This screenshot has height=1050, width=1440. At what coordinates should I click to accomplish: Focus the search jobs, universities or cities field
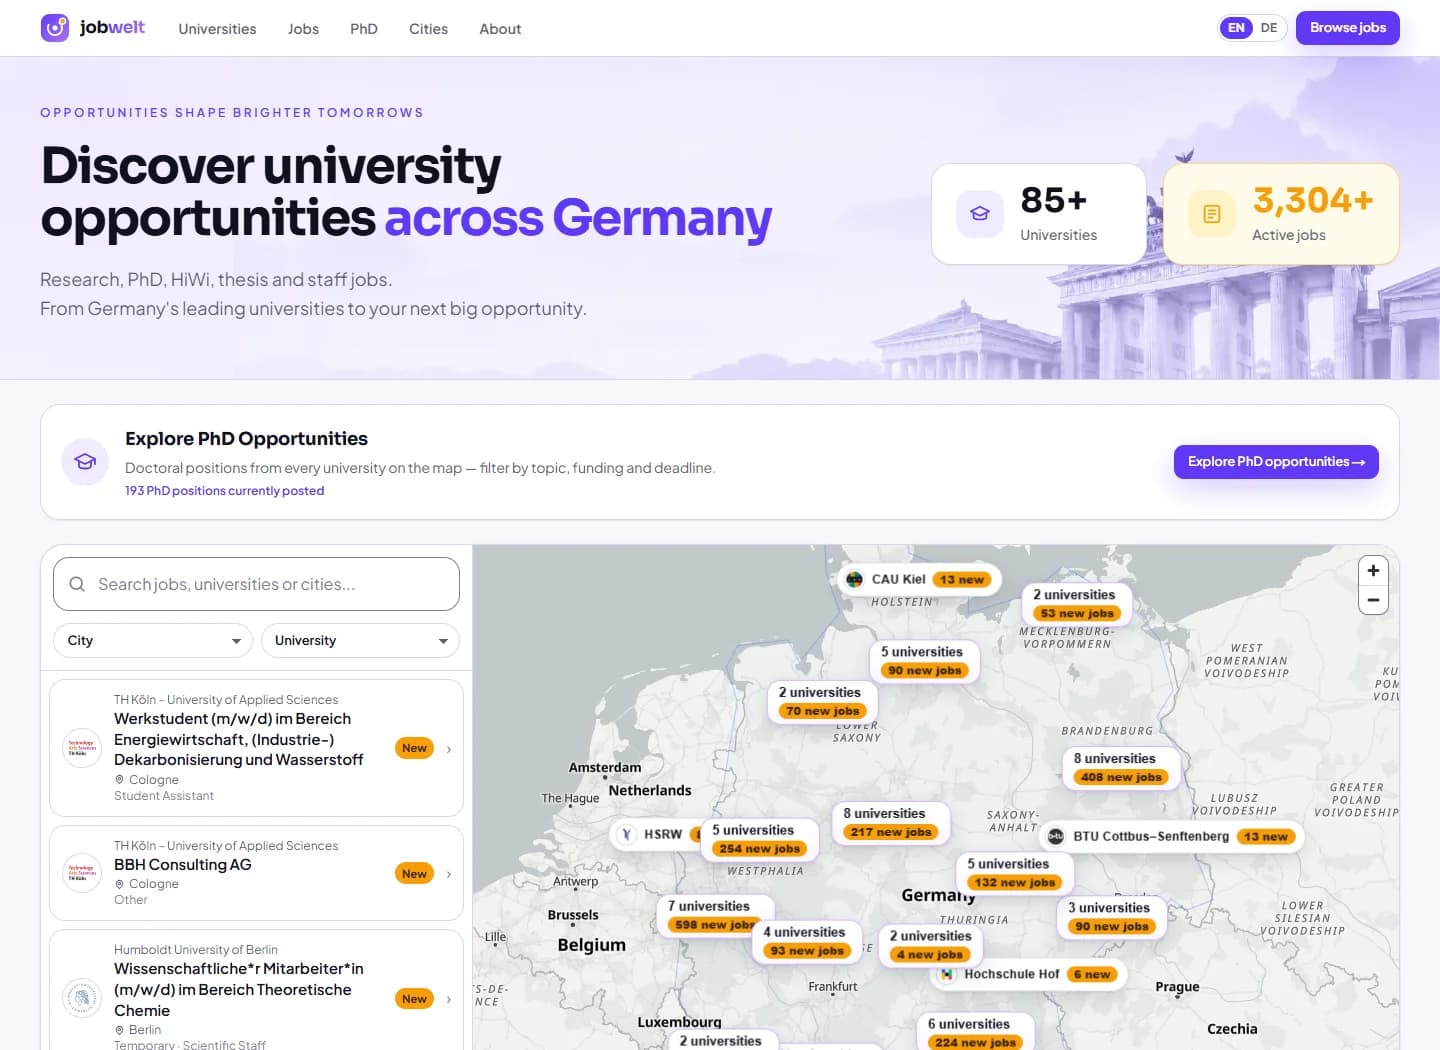pos(256,584)
